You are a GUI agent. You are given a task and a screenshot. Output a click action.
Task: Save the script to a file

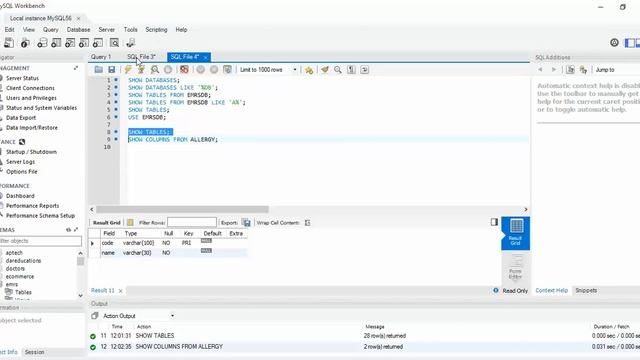pos(111,69)
